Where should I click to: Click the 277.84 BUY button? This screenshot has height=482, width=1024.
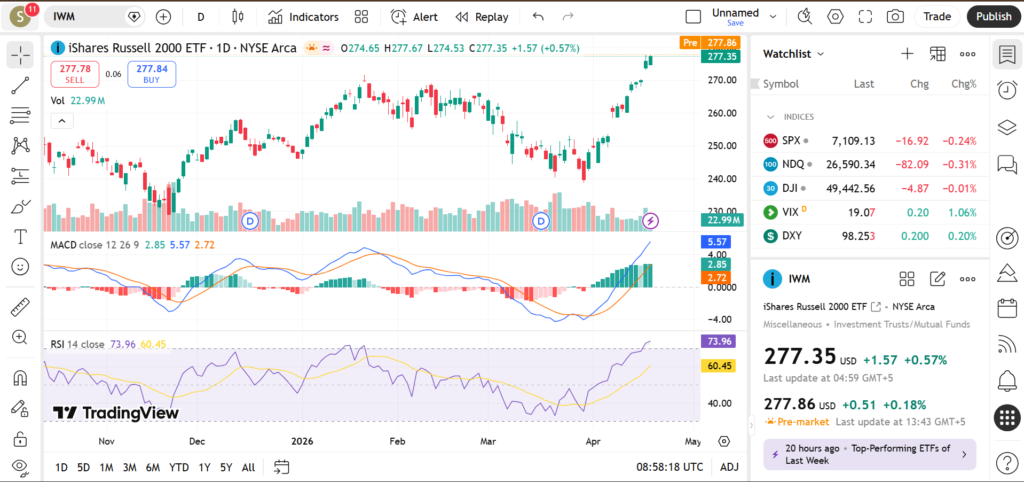152,74
